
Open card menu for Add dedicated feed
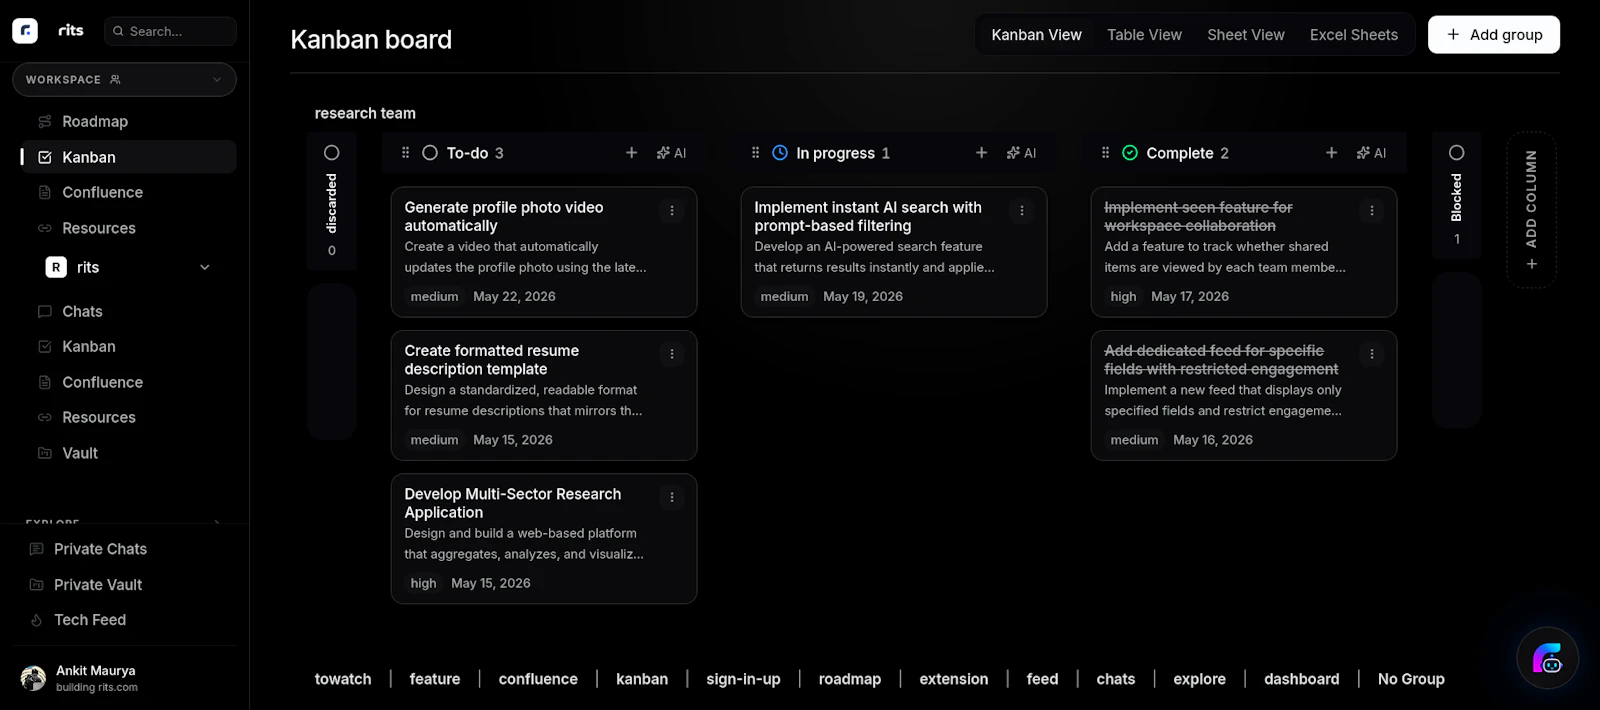(1372, 354)
